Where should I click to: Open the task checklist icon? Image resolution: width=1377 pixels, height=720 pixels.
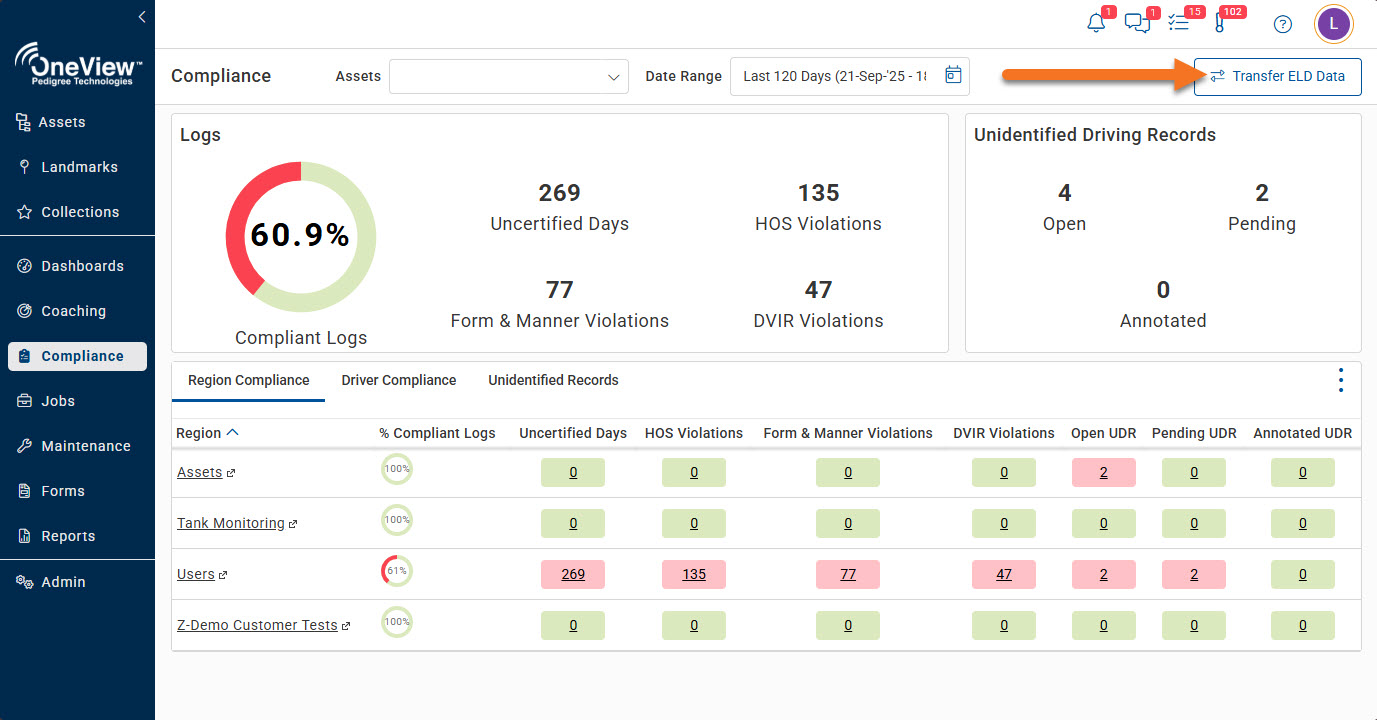[x=1178, y=24]
